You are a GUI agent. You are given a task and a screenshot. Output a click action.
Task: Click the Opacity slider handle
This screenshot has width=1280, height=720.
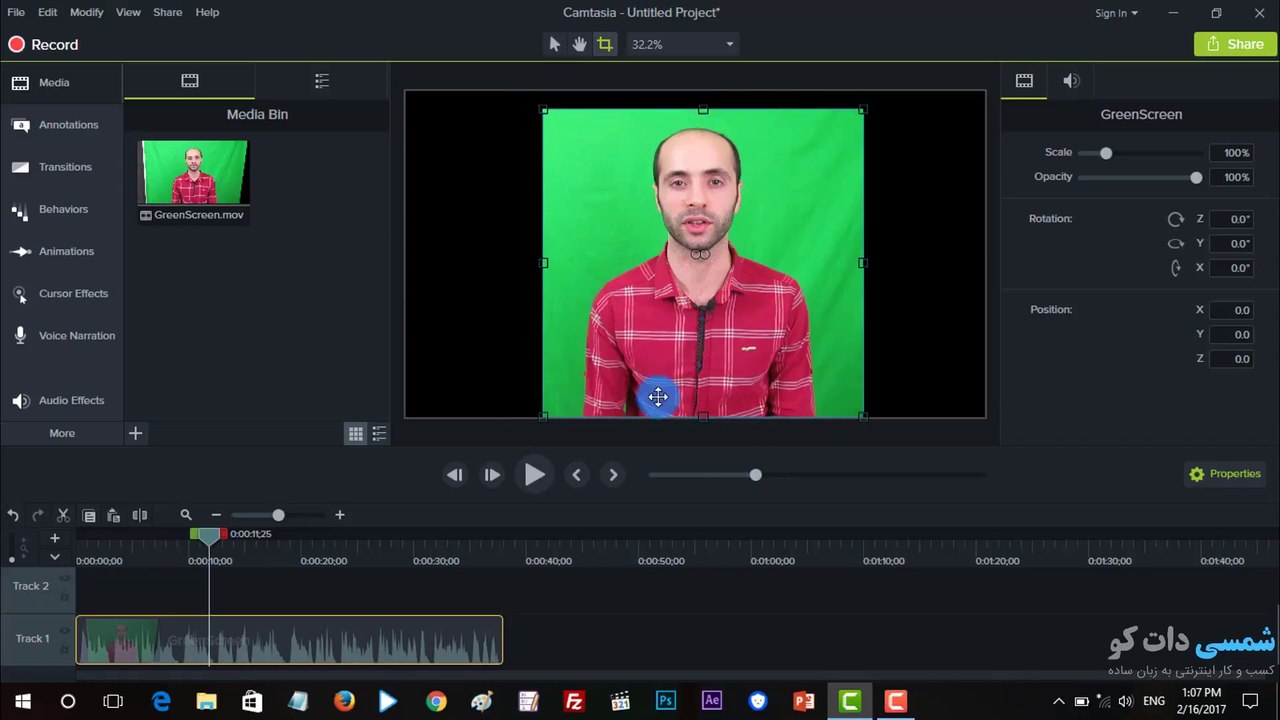(1196, 177)
